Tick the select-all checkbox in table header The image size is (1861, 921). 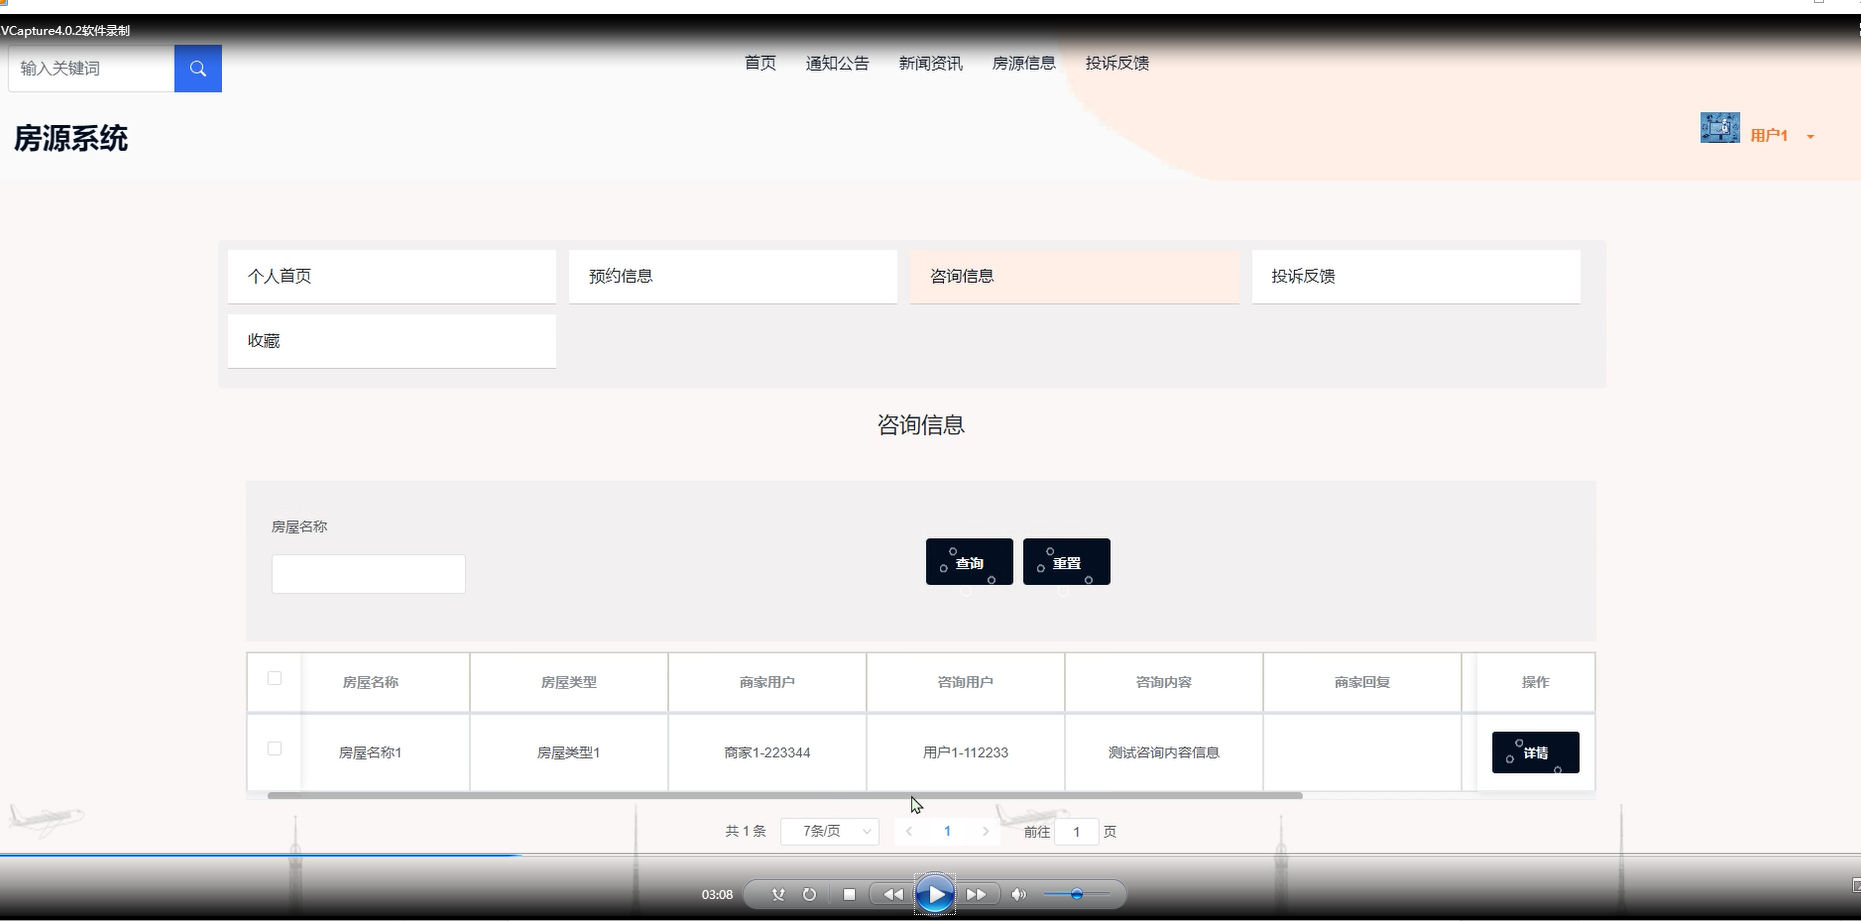point(275,678)
